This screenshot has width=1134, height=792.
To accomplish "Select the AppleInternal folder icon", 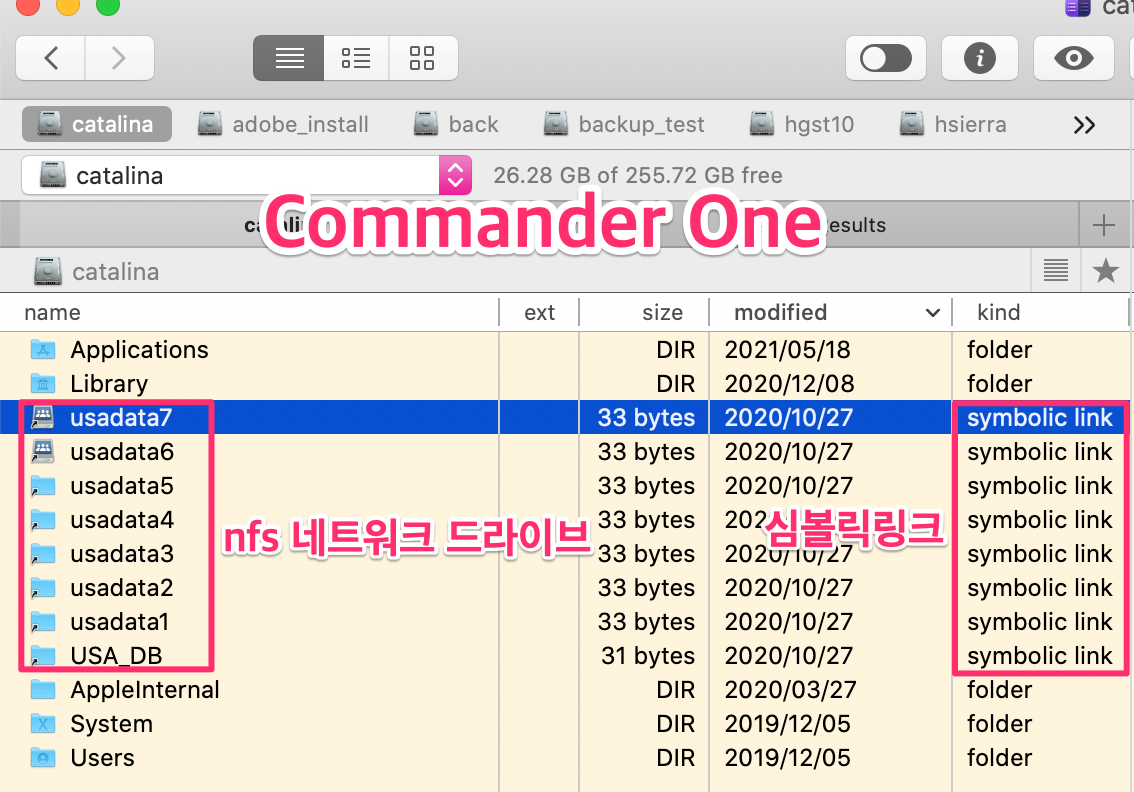I will tap(43, 689).
